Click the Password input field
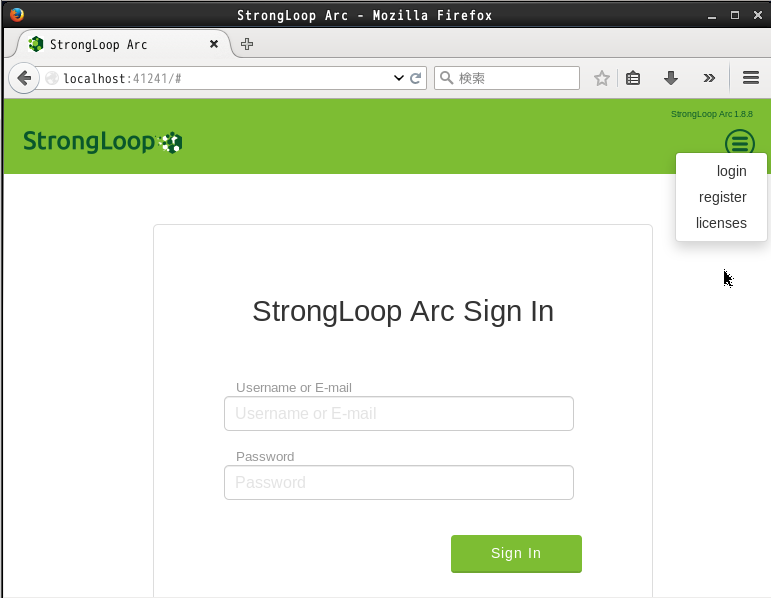This screenshot has height=598, width=771. pyautogui.click(x=399, y=482)
